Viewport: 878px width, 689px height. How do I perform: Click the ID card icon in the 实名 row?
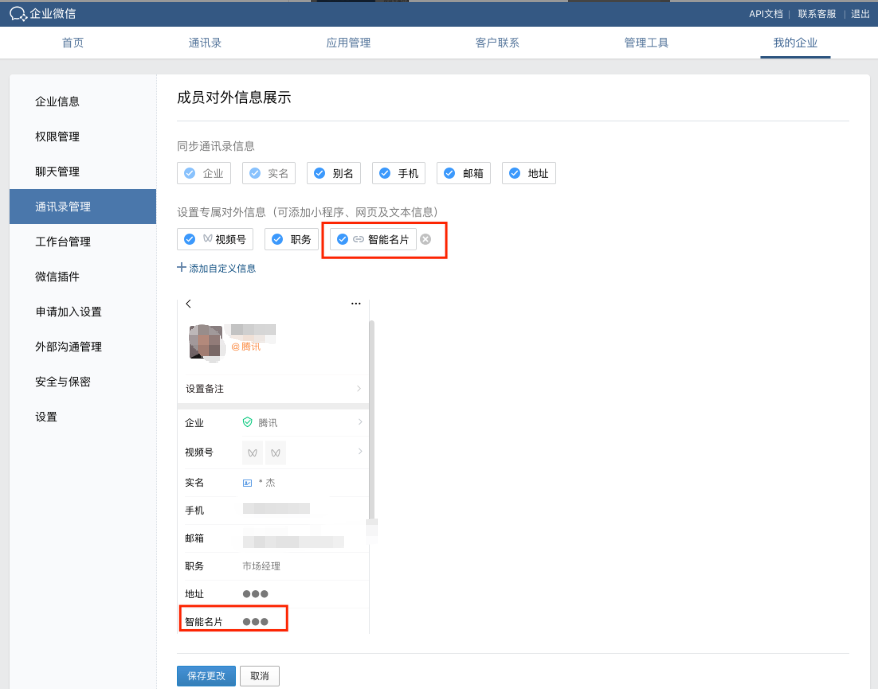pyautogui.click(x=247, y=482)
